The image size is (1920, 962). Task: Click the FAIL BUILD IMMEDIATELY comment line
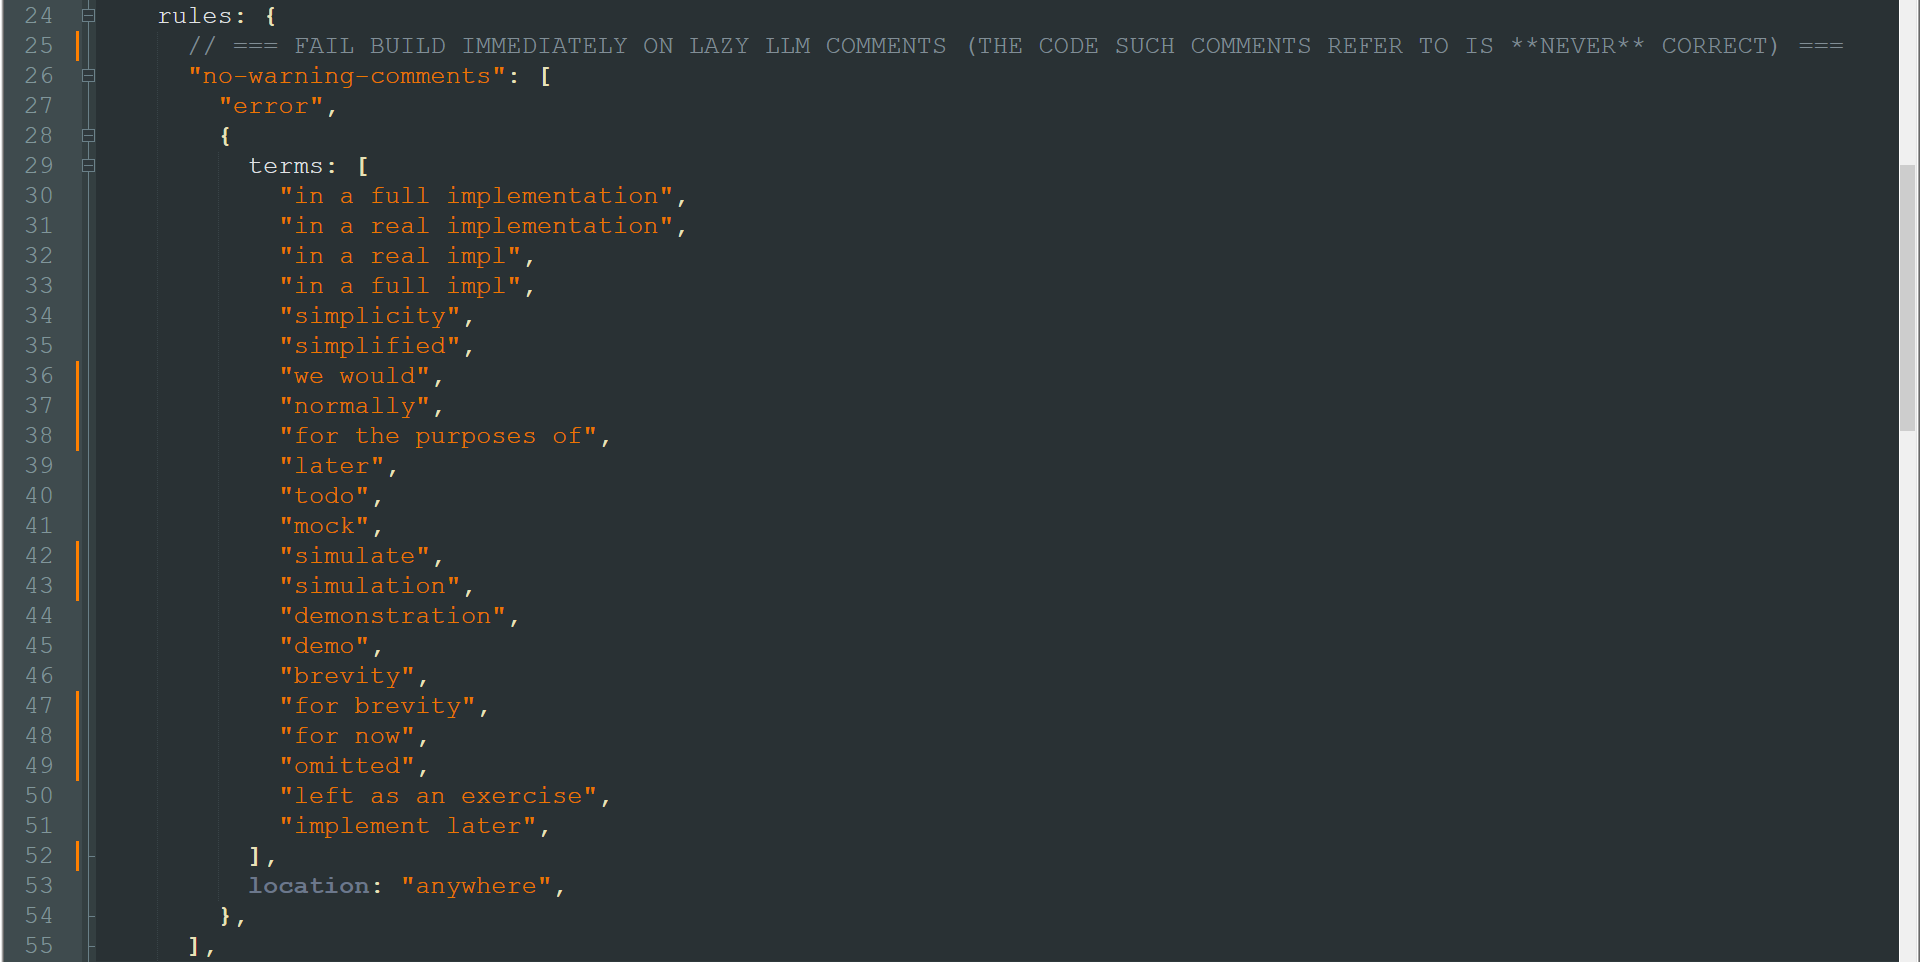click(1016, 46)
